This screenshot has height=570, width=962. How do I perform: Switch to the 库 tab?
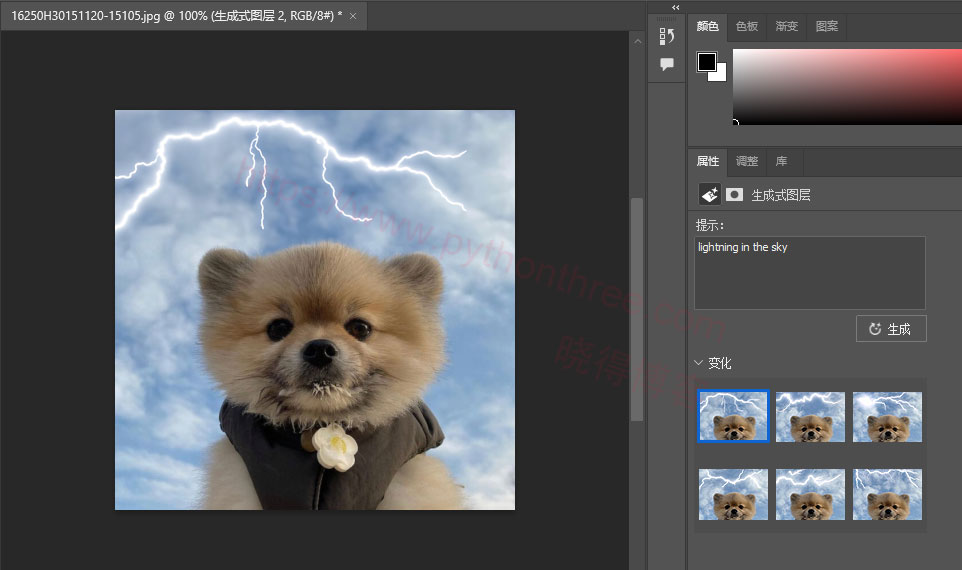pyautogui.click(x=781, y=161)
